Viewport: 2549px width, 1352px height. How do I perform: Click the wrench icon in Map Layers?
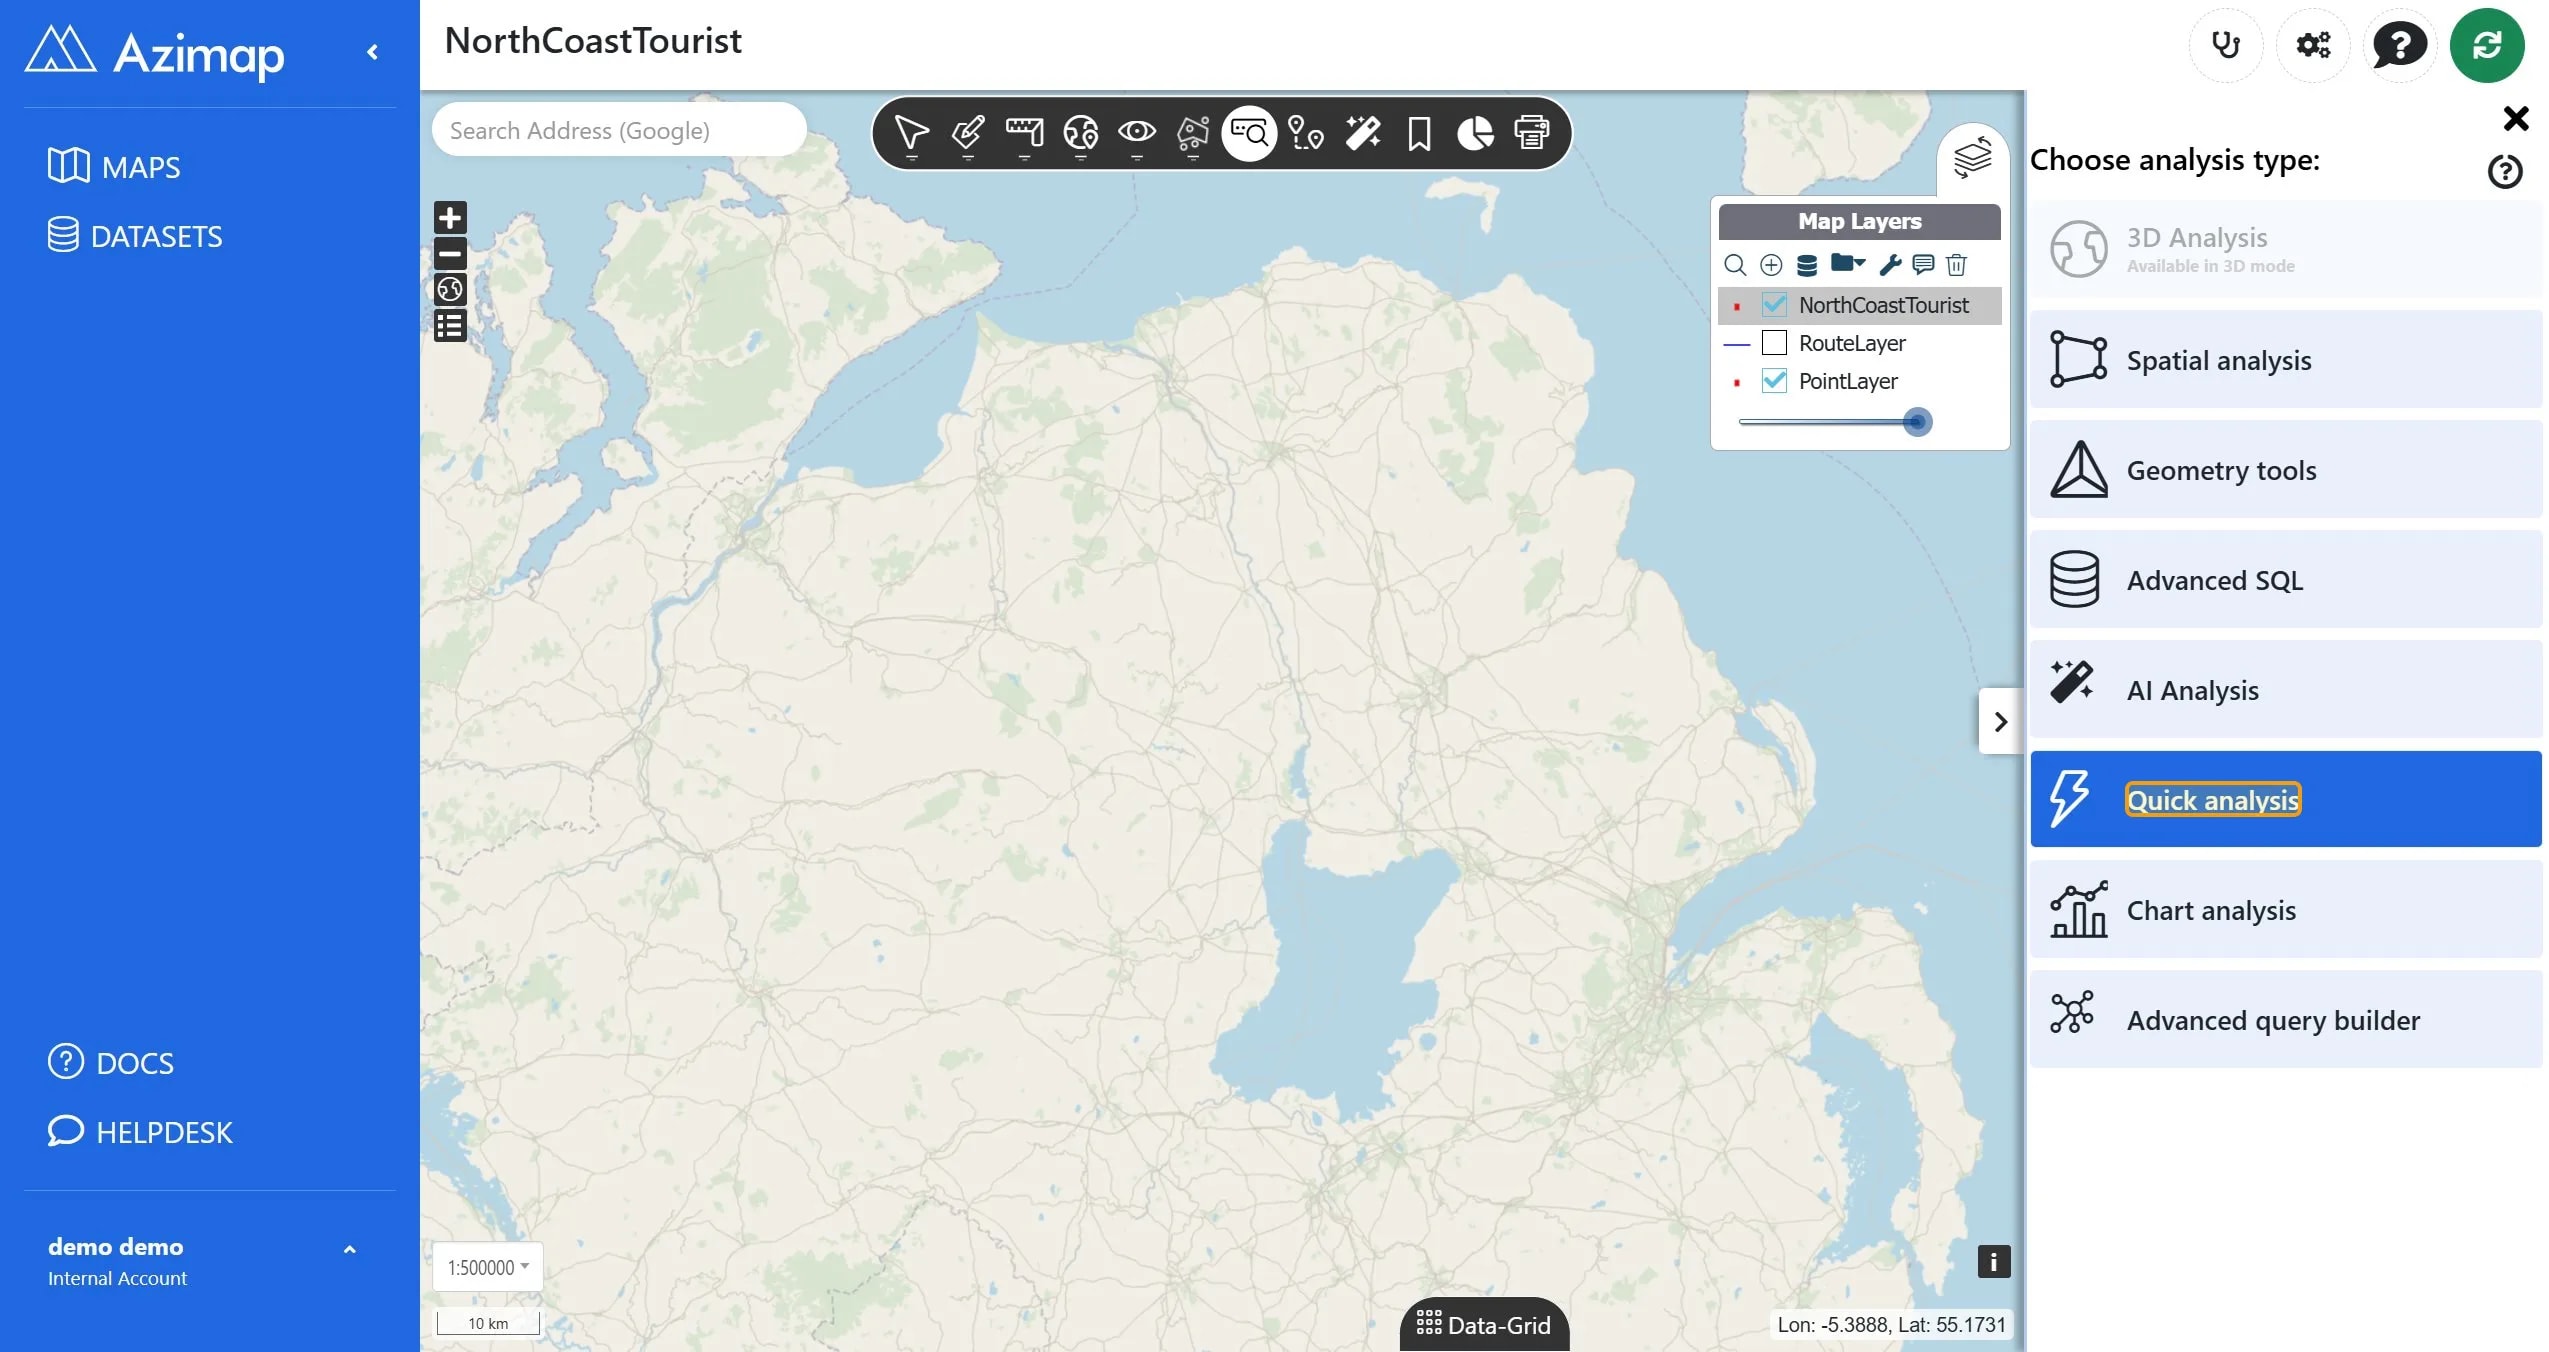pyautogui.click(x=1889, y=264)
